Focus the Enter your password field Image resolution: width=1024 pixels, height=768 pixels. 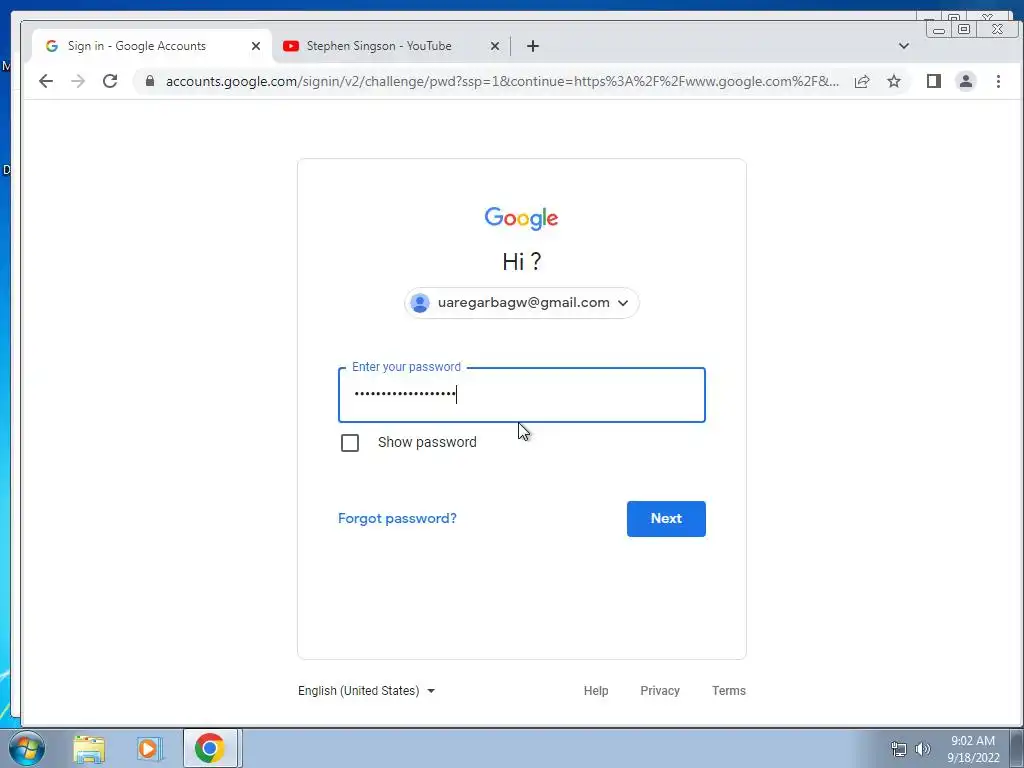click(x=522, y=395)
